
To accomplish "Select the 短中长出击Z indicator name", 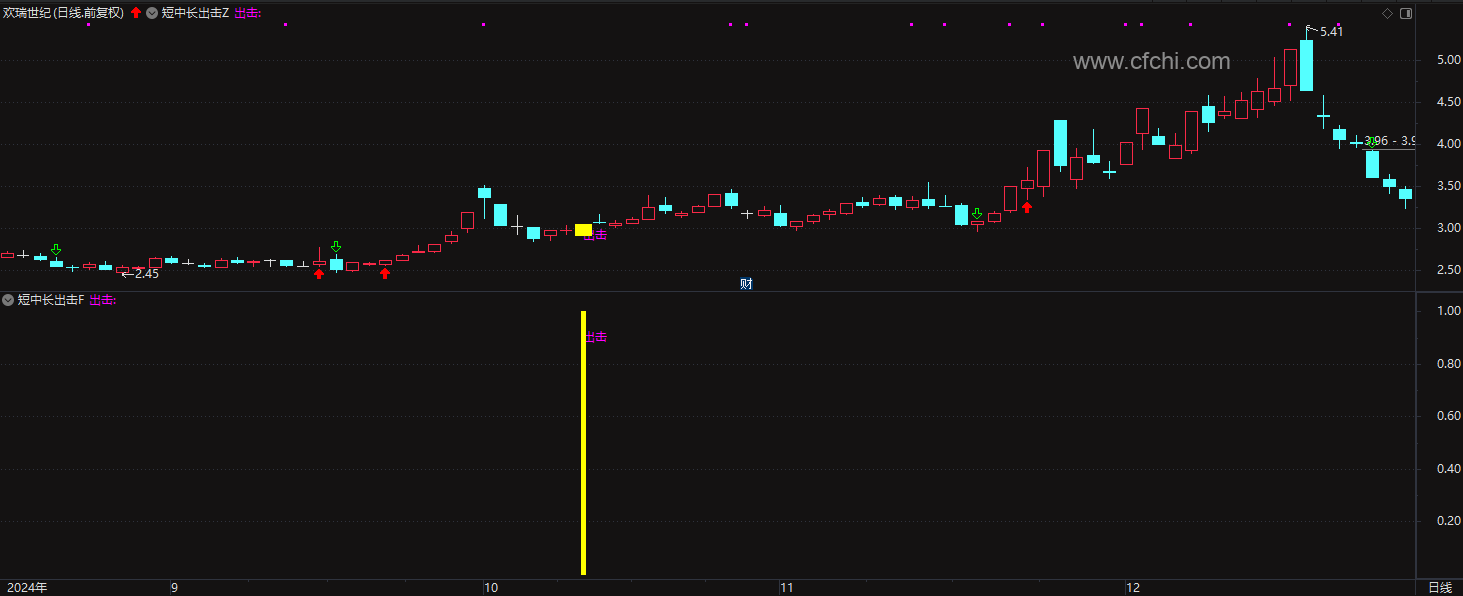I will pos(195,13).
